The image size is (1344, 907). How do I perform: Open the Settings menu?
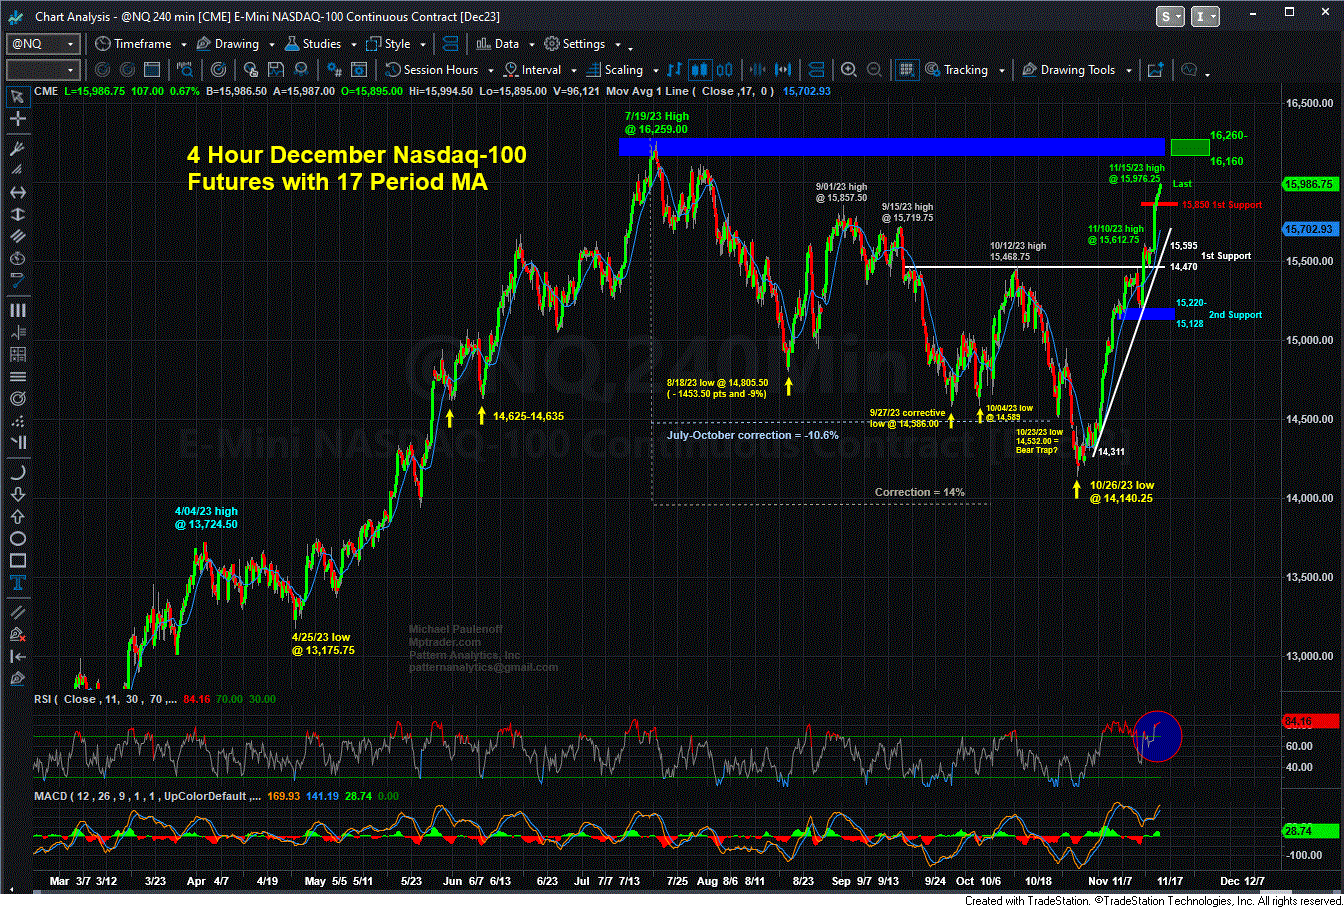pos(576,44)
